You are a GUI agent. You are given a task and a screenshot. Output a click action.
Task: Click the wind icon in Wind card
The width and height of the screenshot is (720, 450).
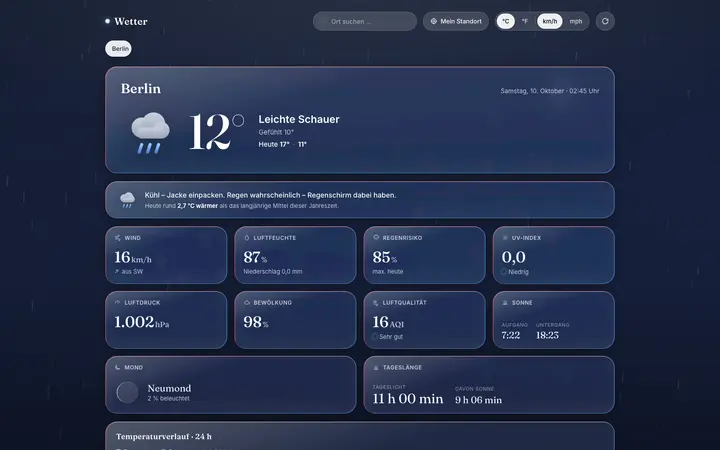point(118,238)
